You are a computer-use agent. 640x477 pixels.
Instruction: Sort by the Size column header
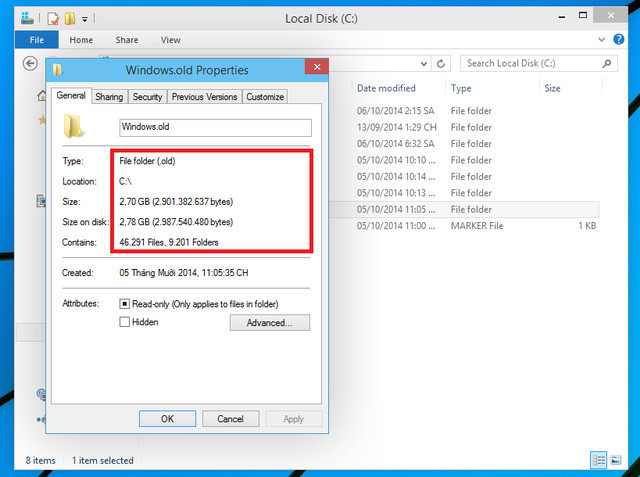click(x=552, y=88)
